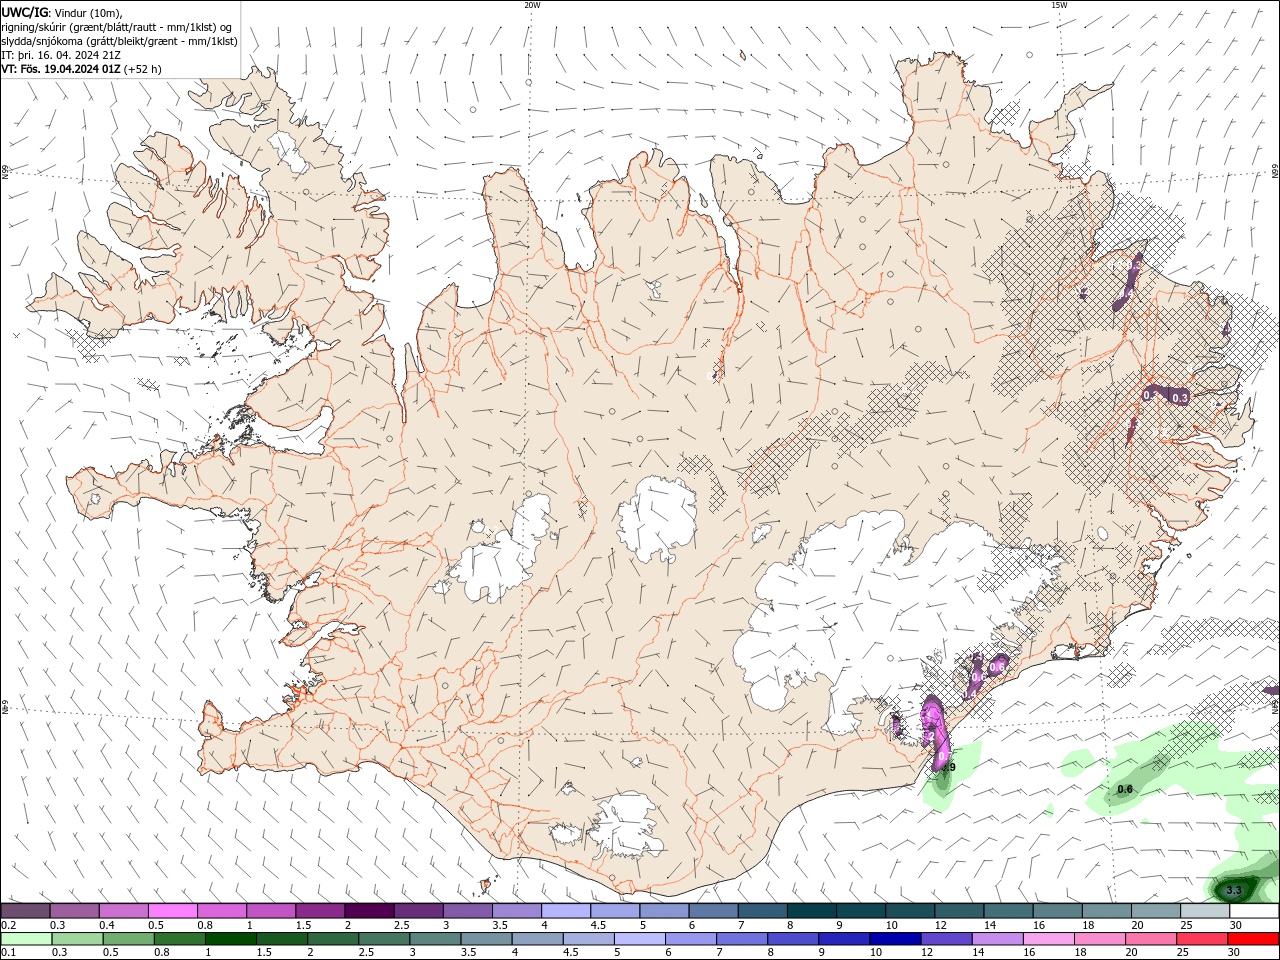Click the 0.6 label in offshore green rain area

point(1125,790)
